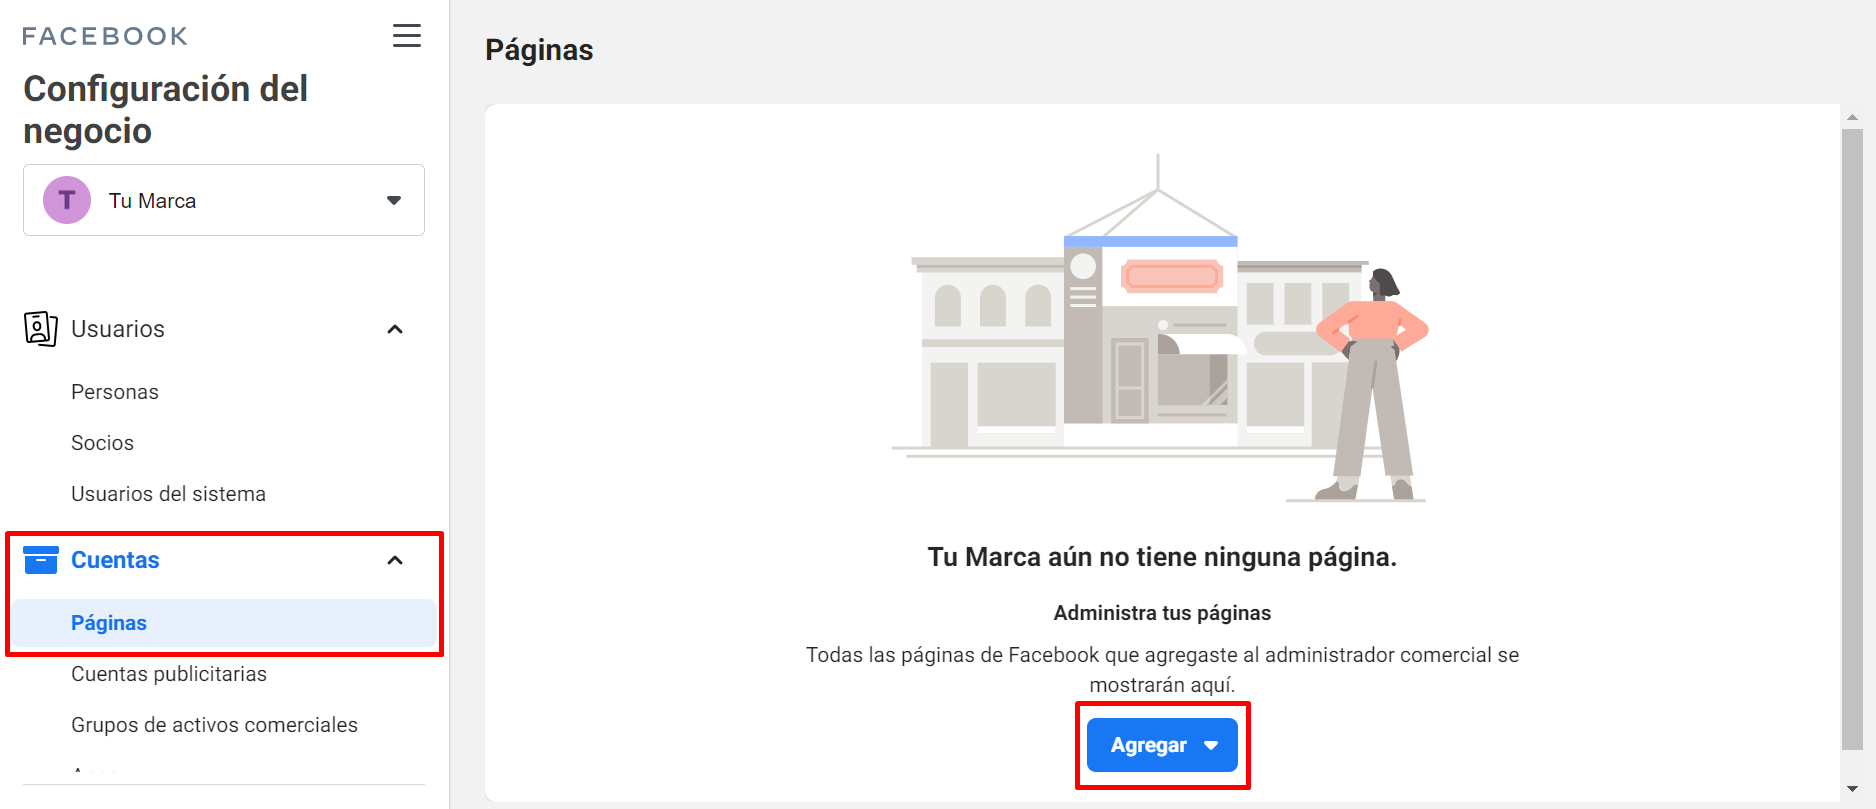Collapse the Usuarios section chevron
The image size is (1876, 809).
395,329
